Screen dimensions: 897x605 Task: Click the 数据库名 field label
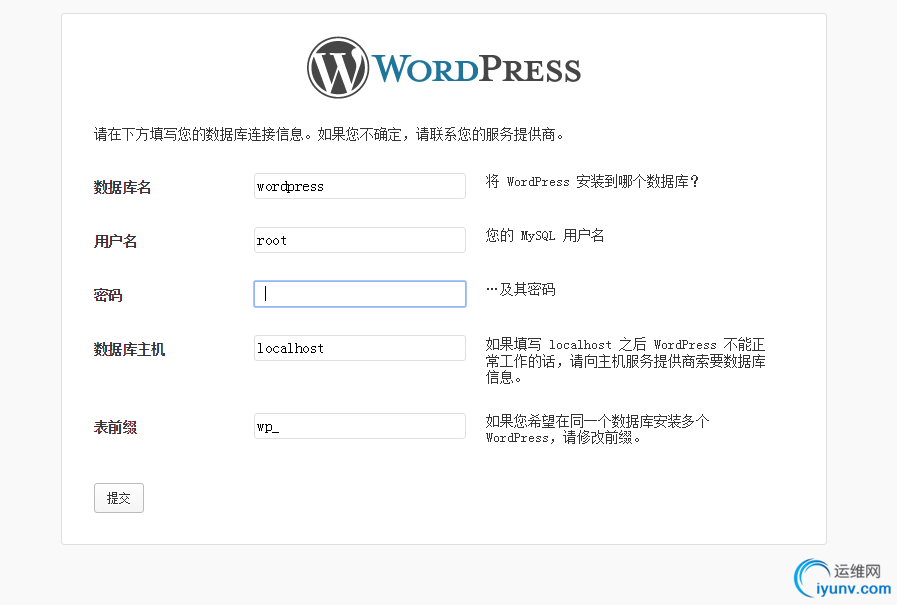click(x=122, y=187)
